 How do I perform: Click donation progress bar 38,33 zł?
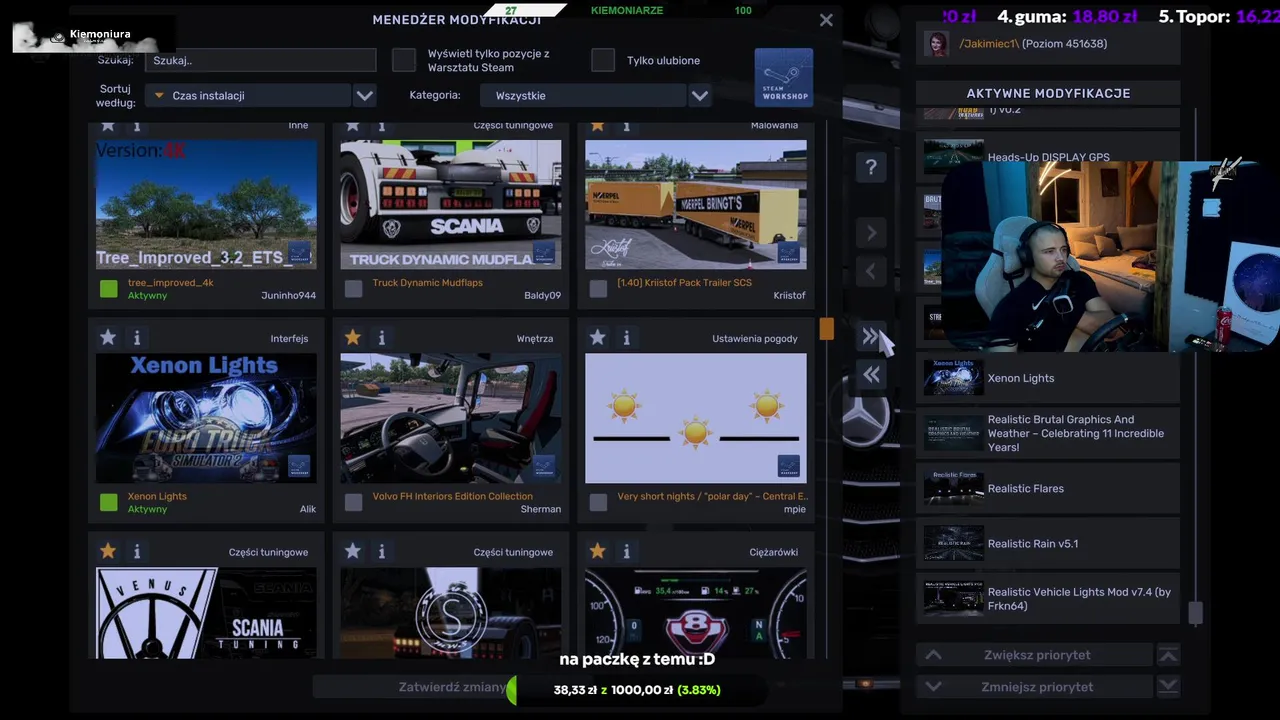click(x=637, y=690)
